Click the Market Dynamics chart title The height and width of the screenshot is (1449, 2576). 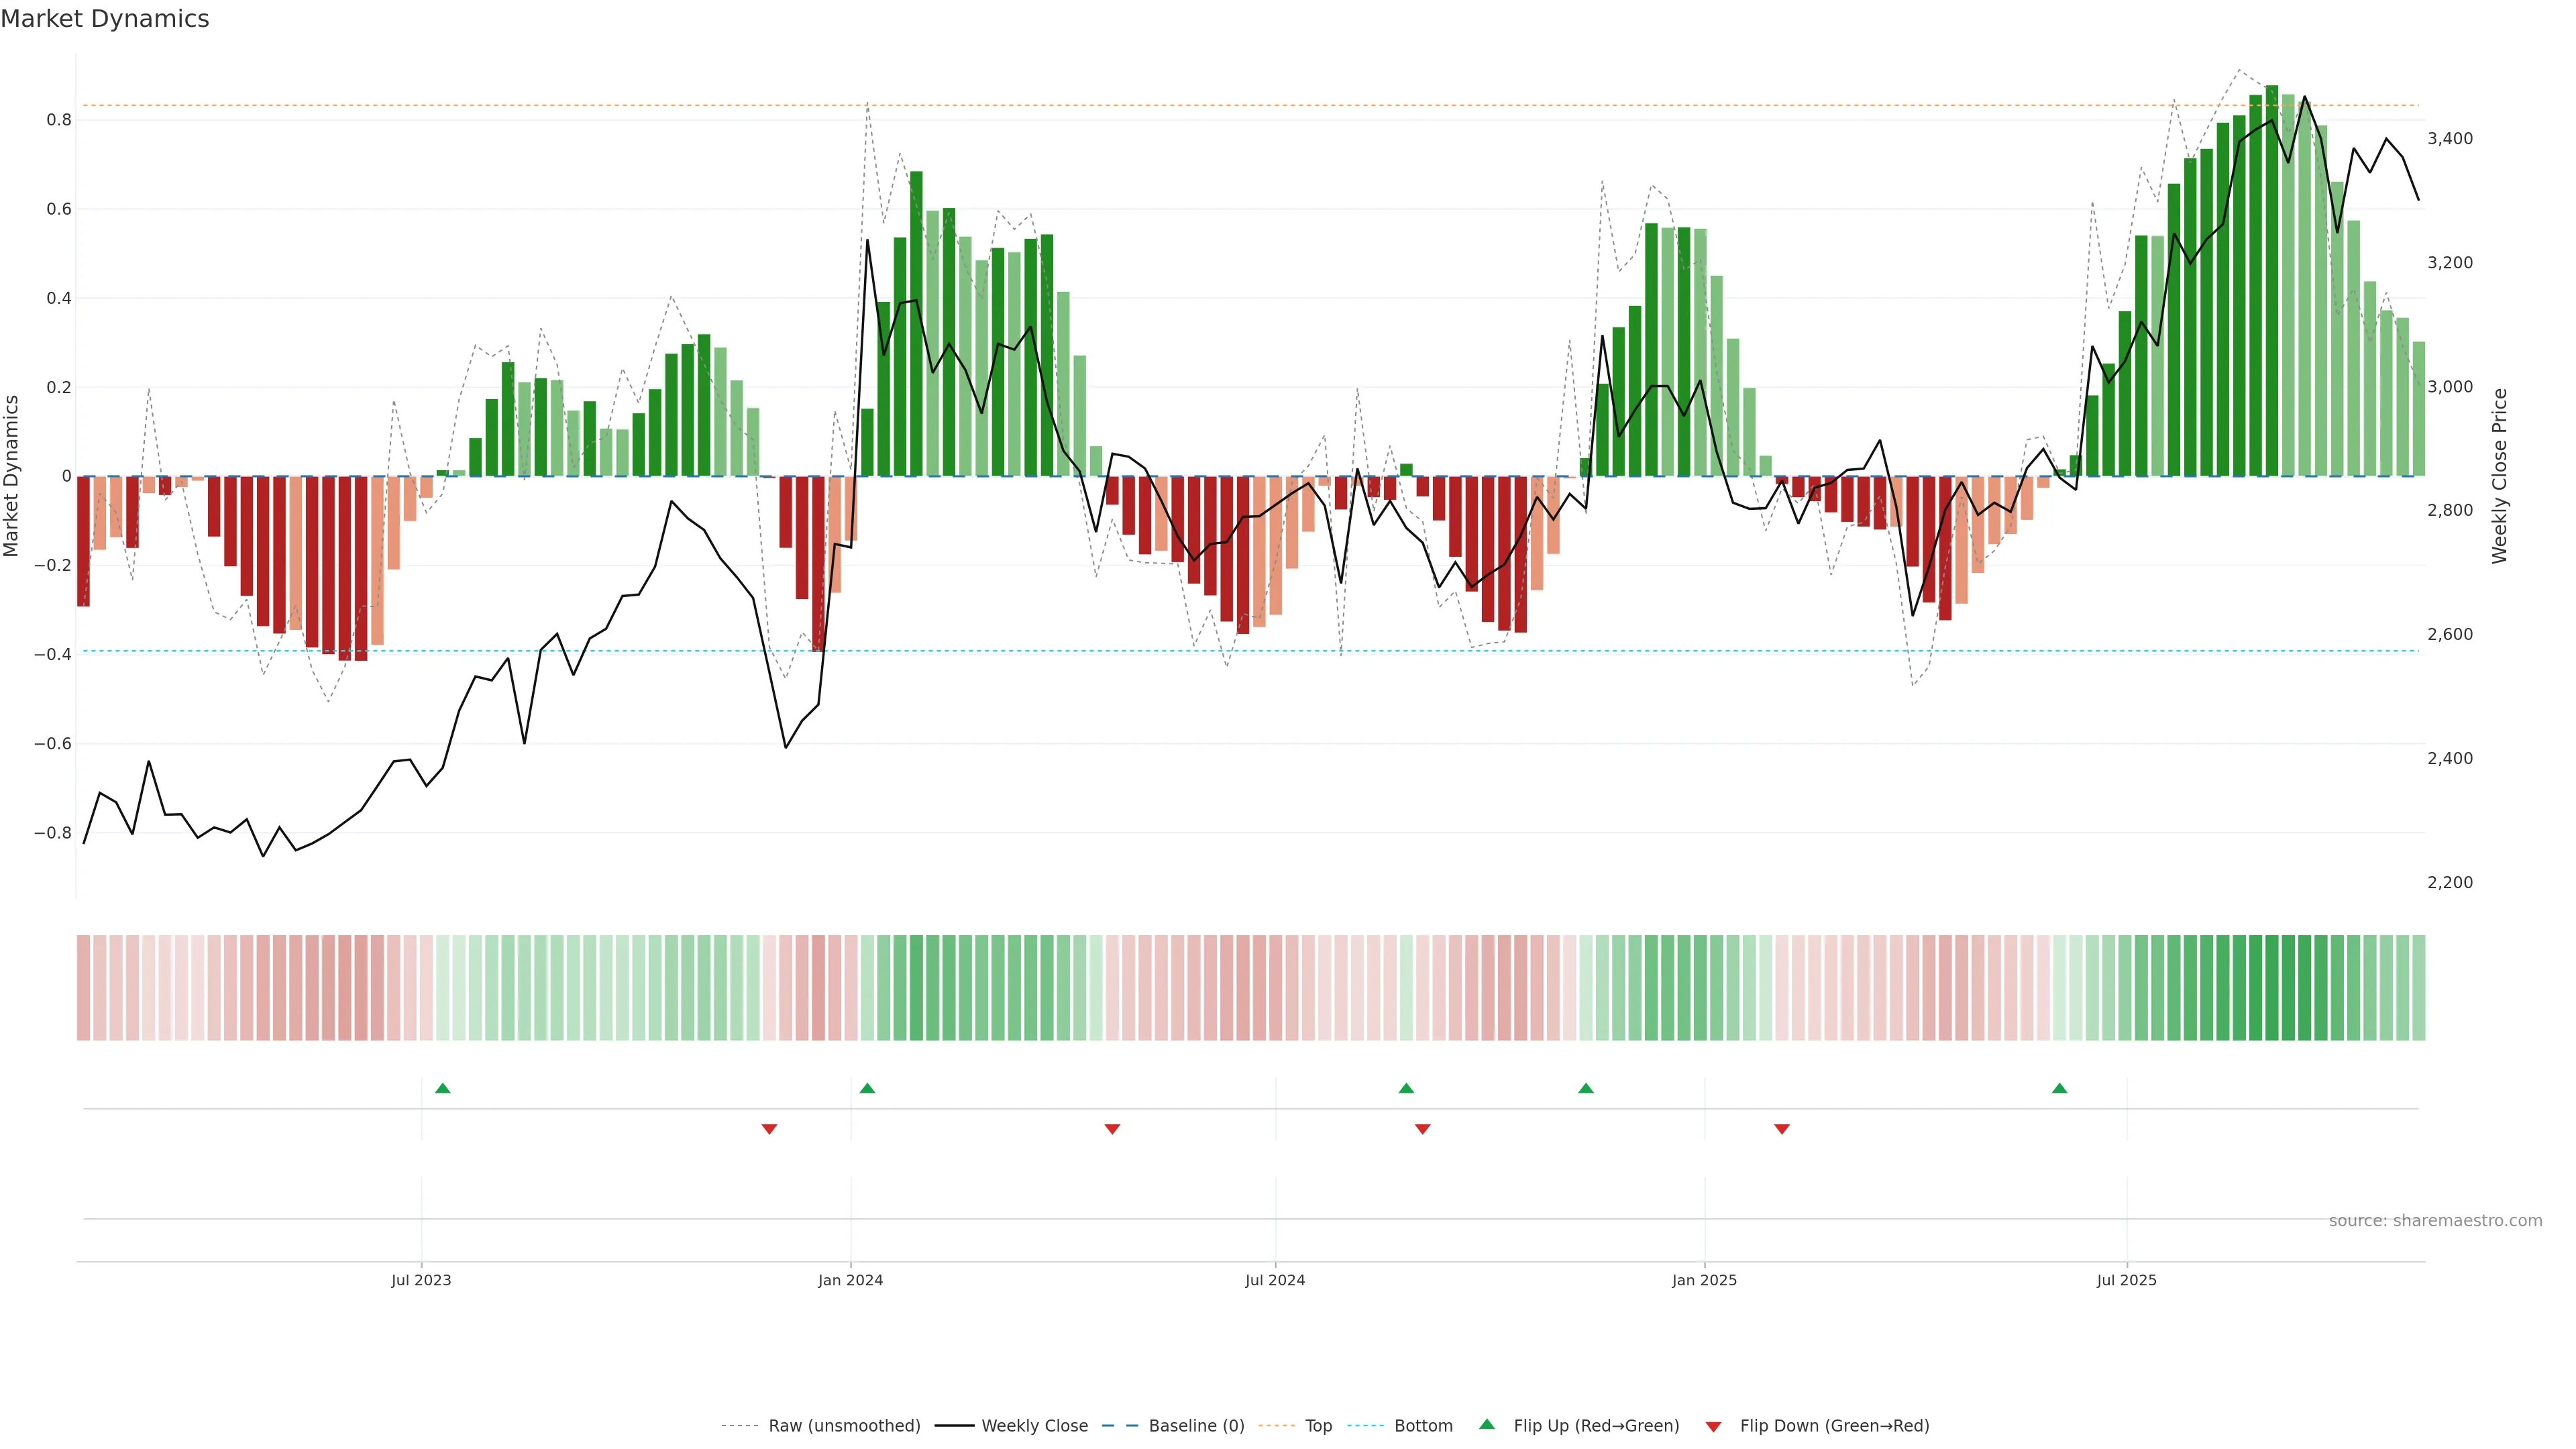tap(105, 19)
